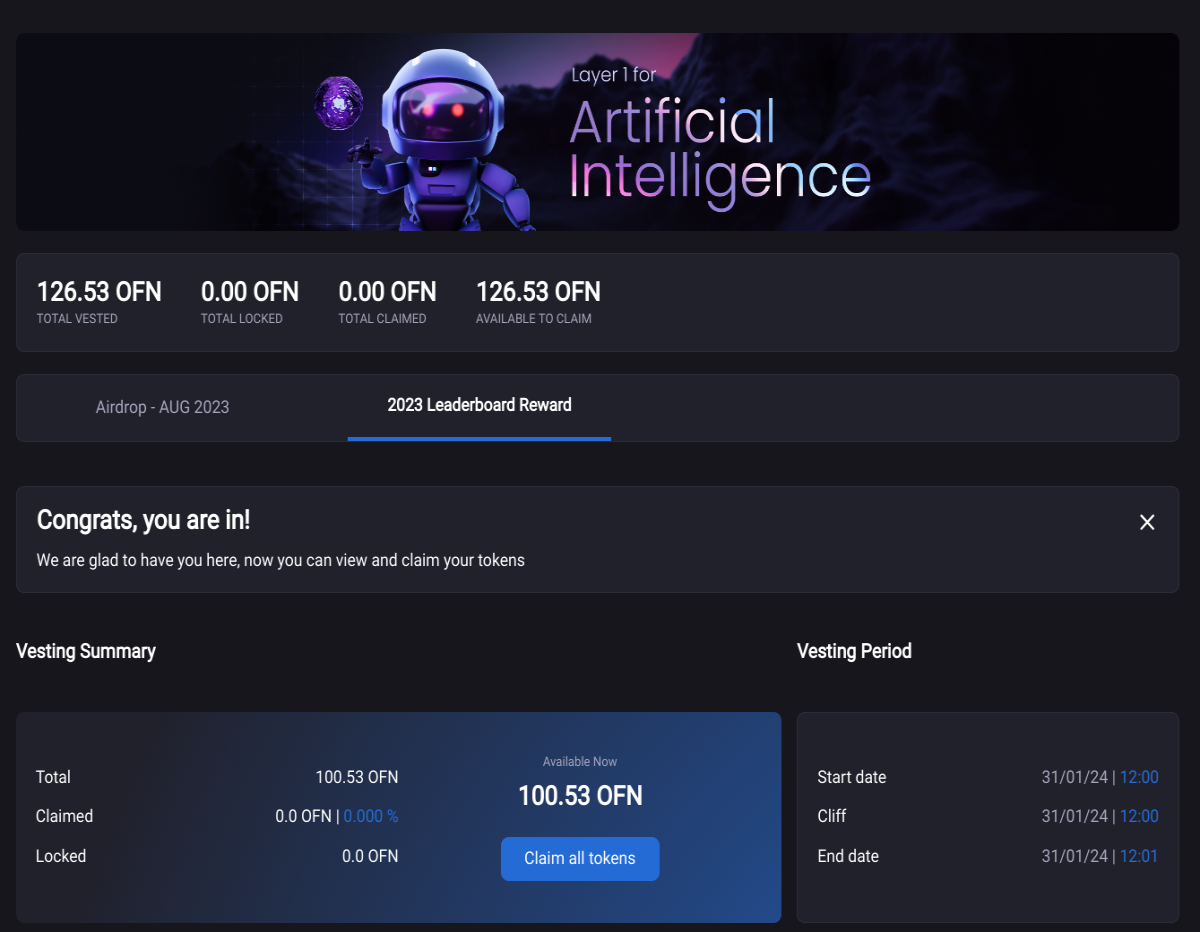Viewport: 1200px width, 932px height.
Task: Click the TOTAL VESTED label
Action: coord(77,319)
